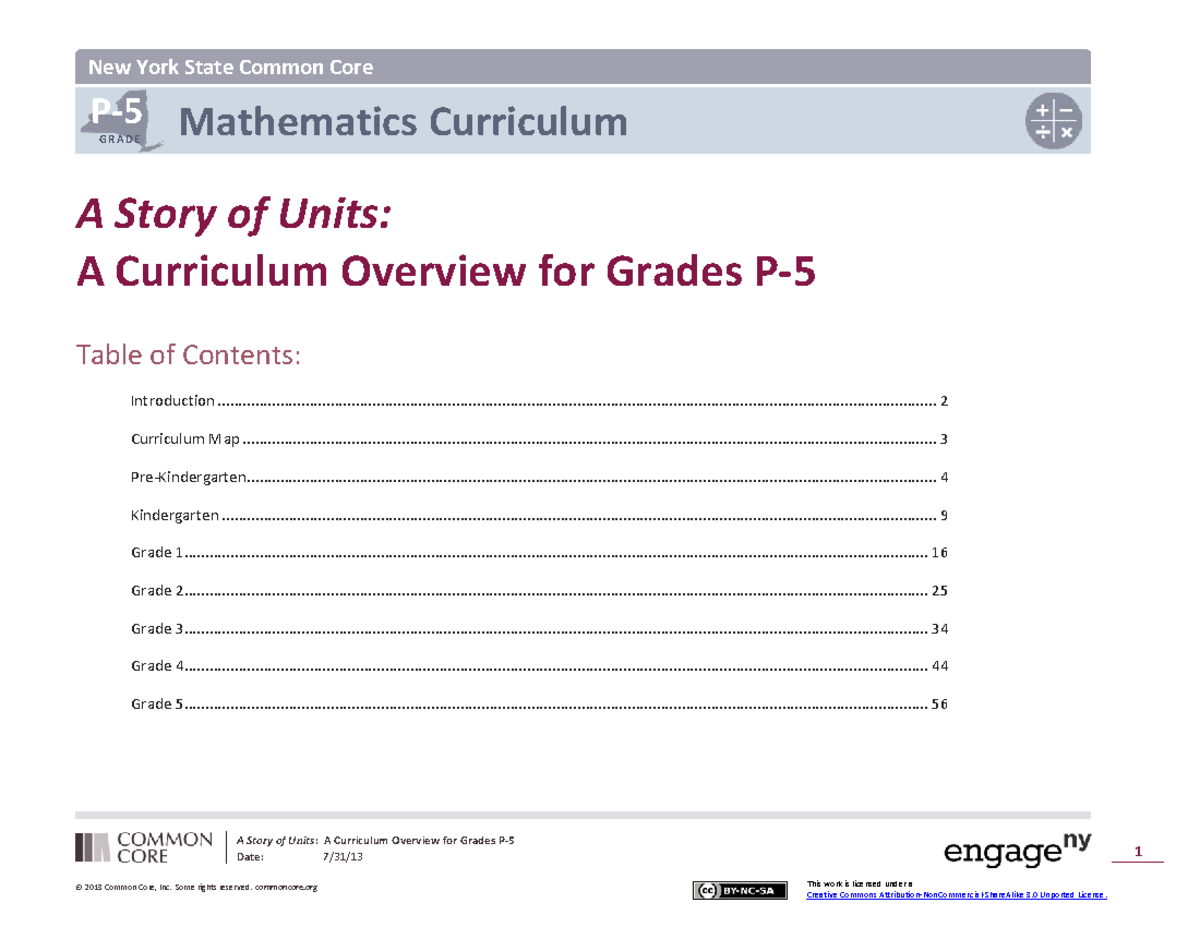Image resolution: width=1200 pixels, height=927 pixels.
Task: Open the Kindergarten entry in the contents
Action: pos(174,515)
